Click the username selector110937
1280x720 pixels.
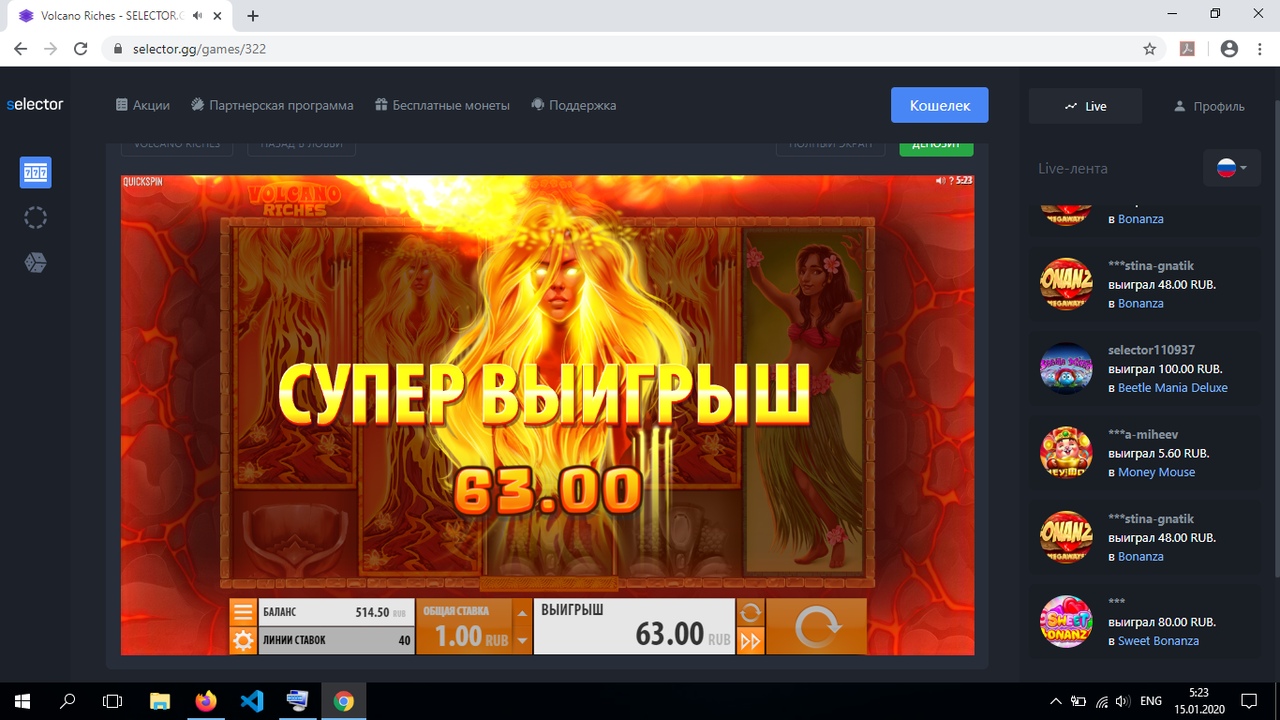[x=1151, y=350]
